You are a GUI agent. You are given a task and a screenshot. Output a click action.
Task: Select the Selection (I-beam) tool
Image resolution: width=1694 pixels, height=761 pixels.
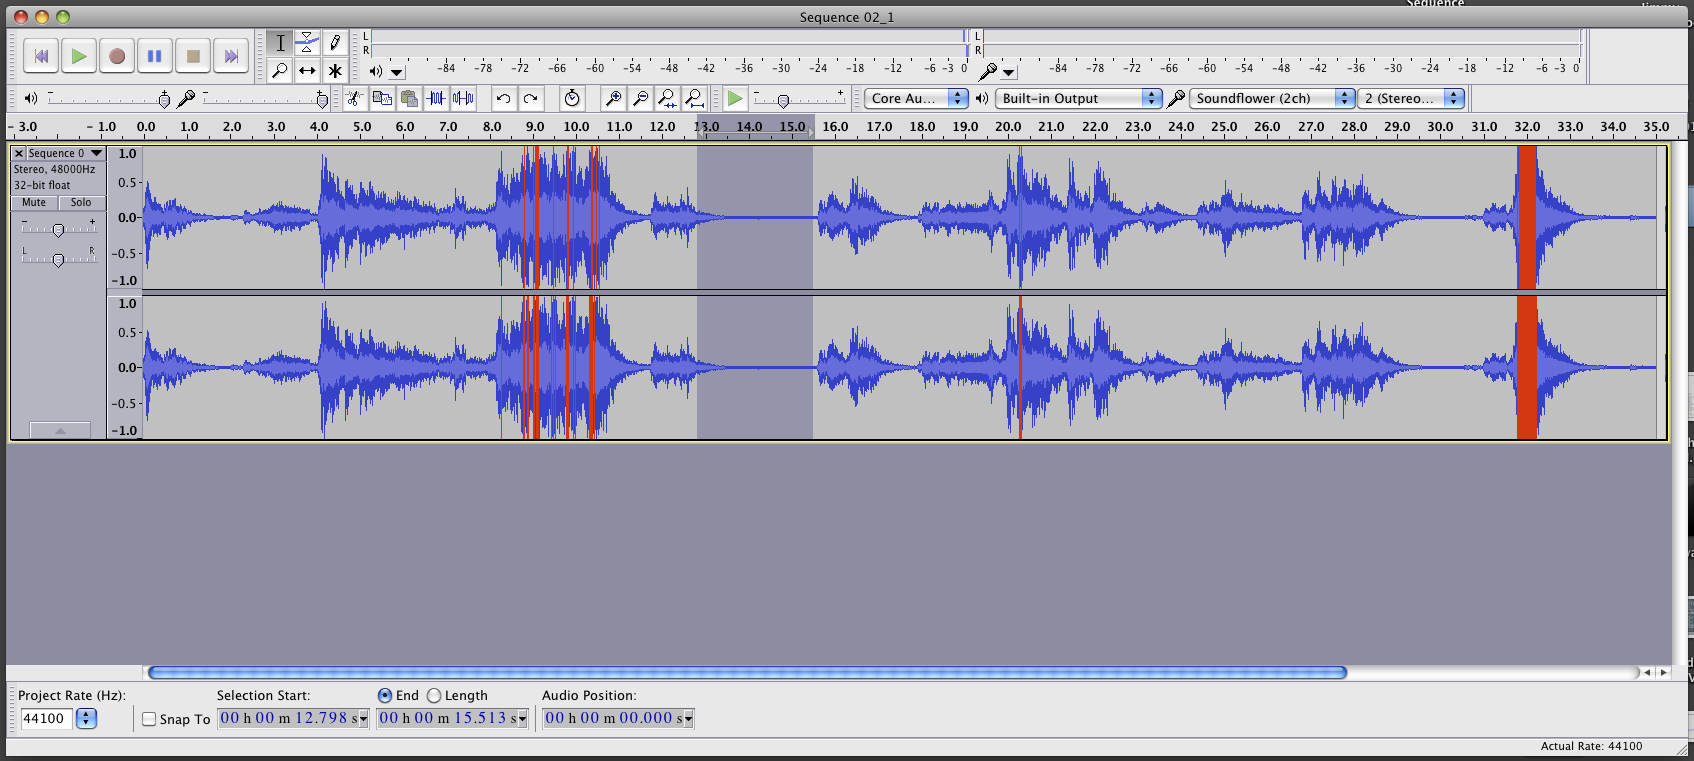click(x=280, y=43)
